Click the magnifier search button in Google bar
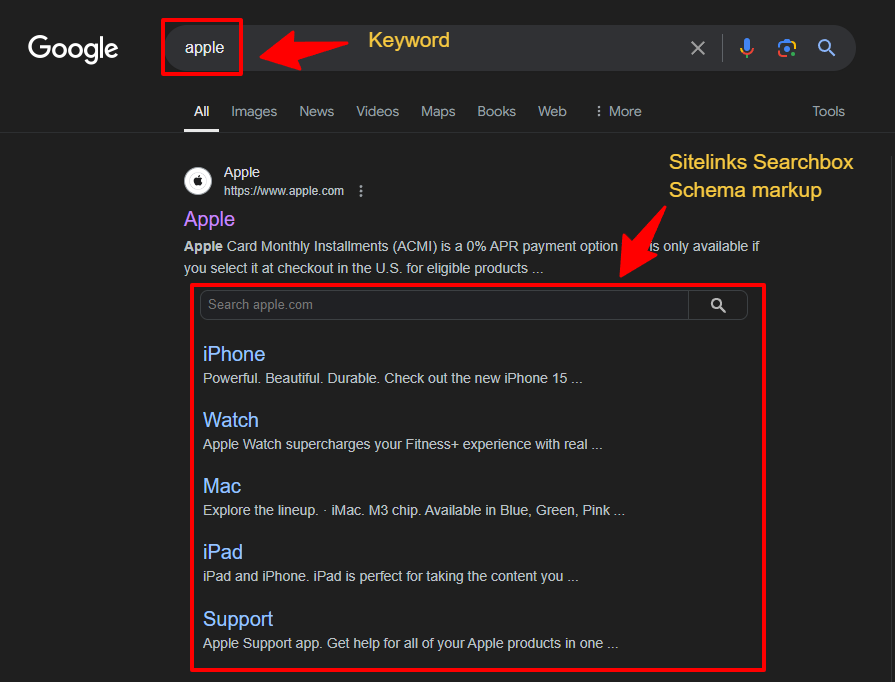Viewport: 895px width, 682px height. click(827, 48)
